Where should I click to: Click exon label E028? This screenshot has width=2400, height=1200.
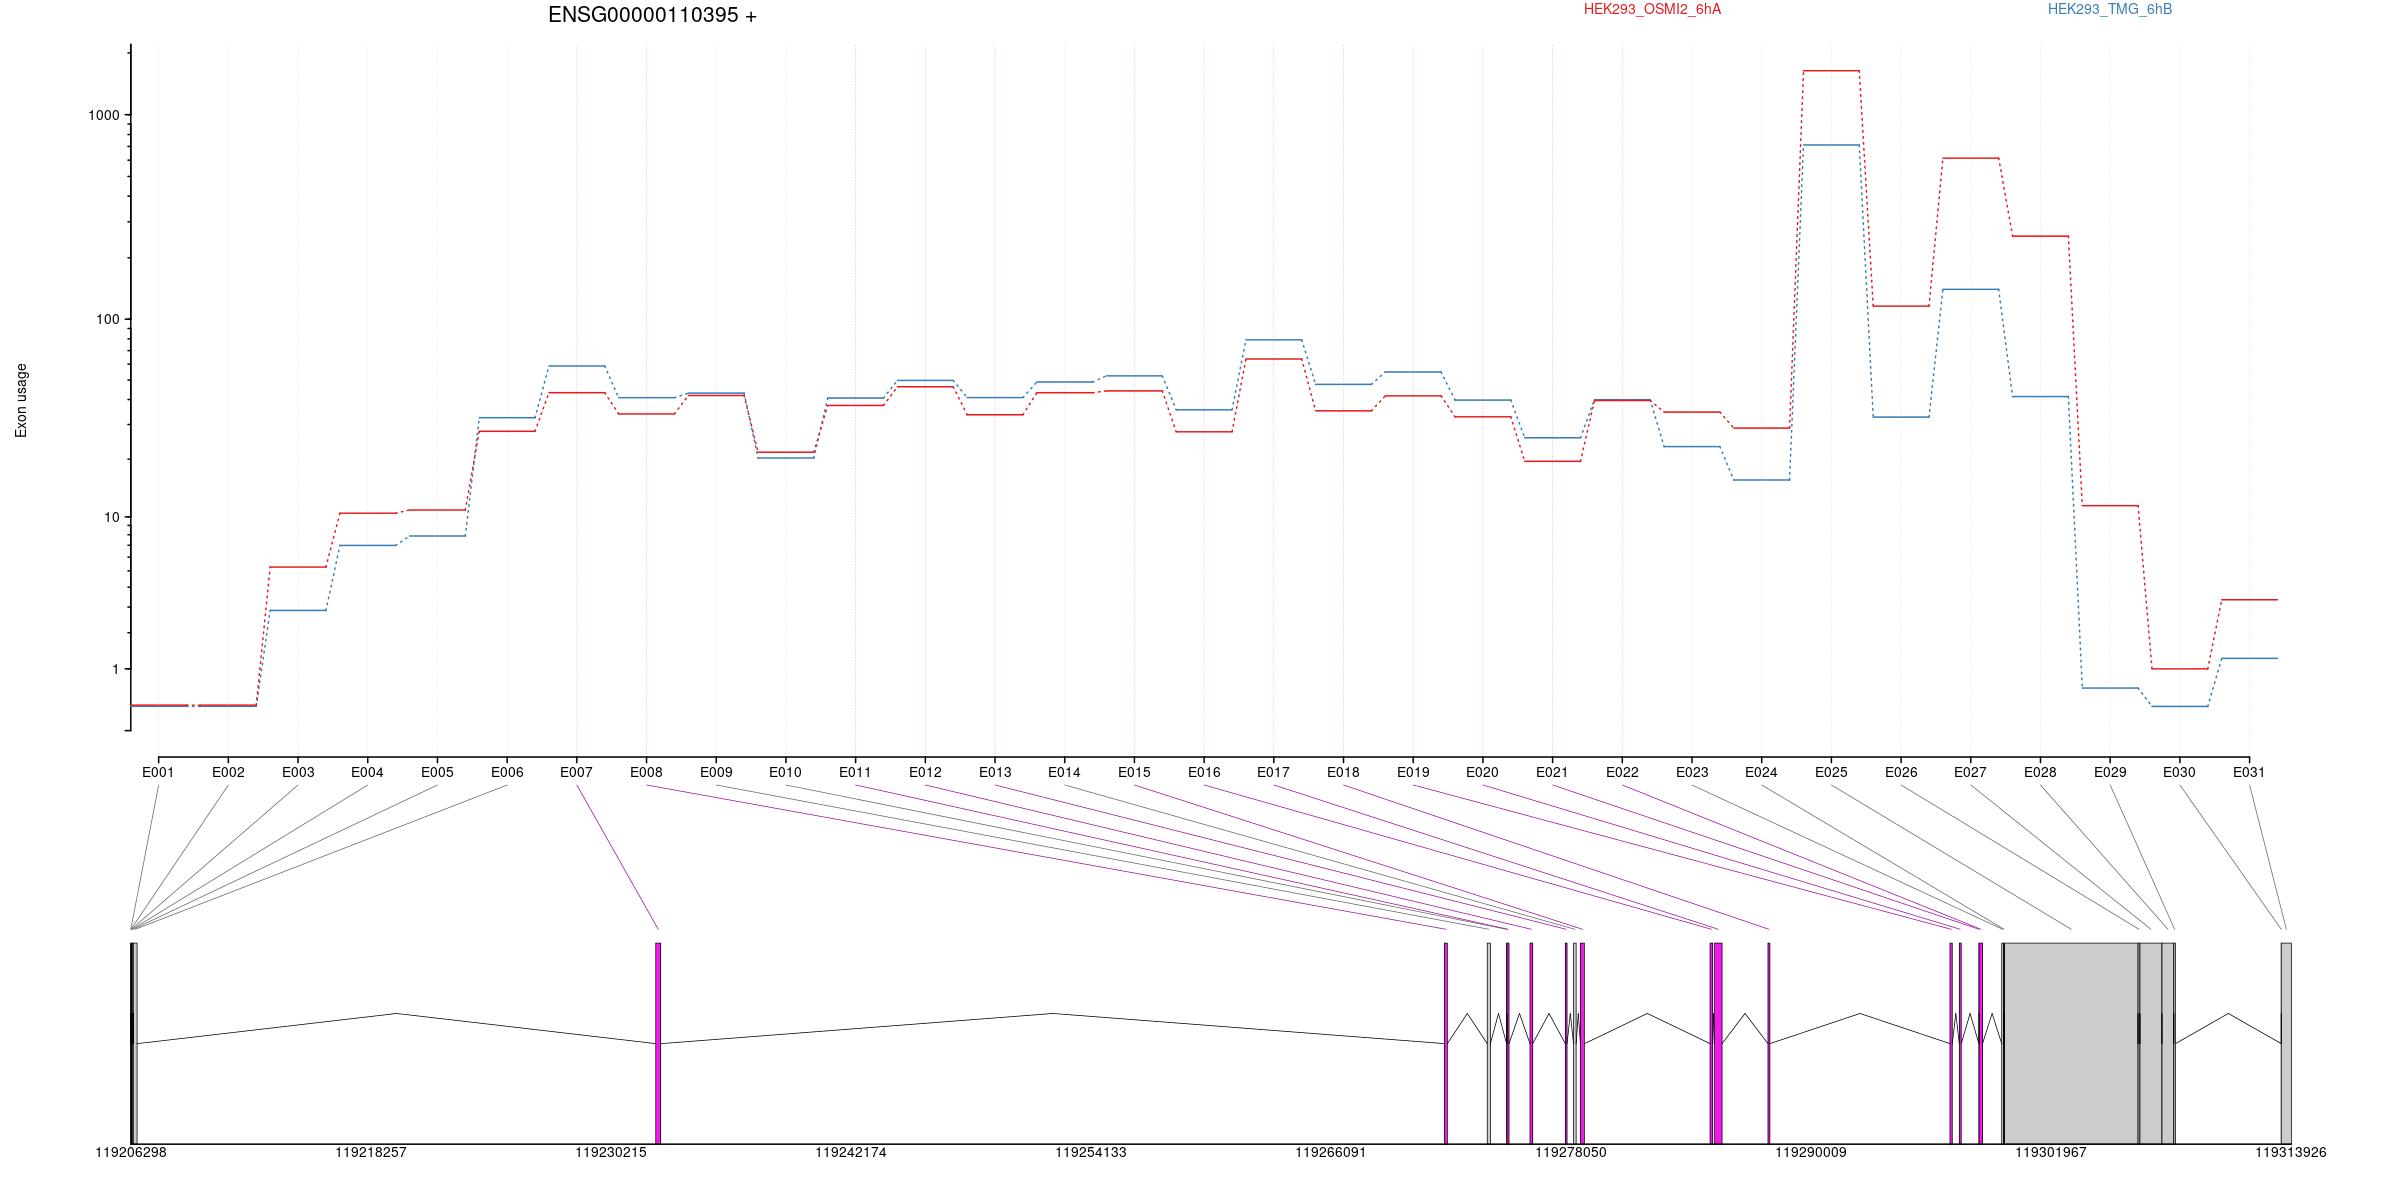2040,772
